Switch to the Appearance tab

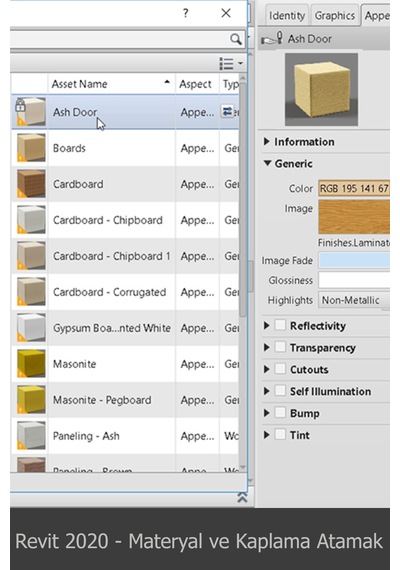[x=376, y=16]
